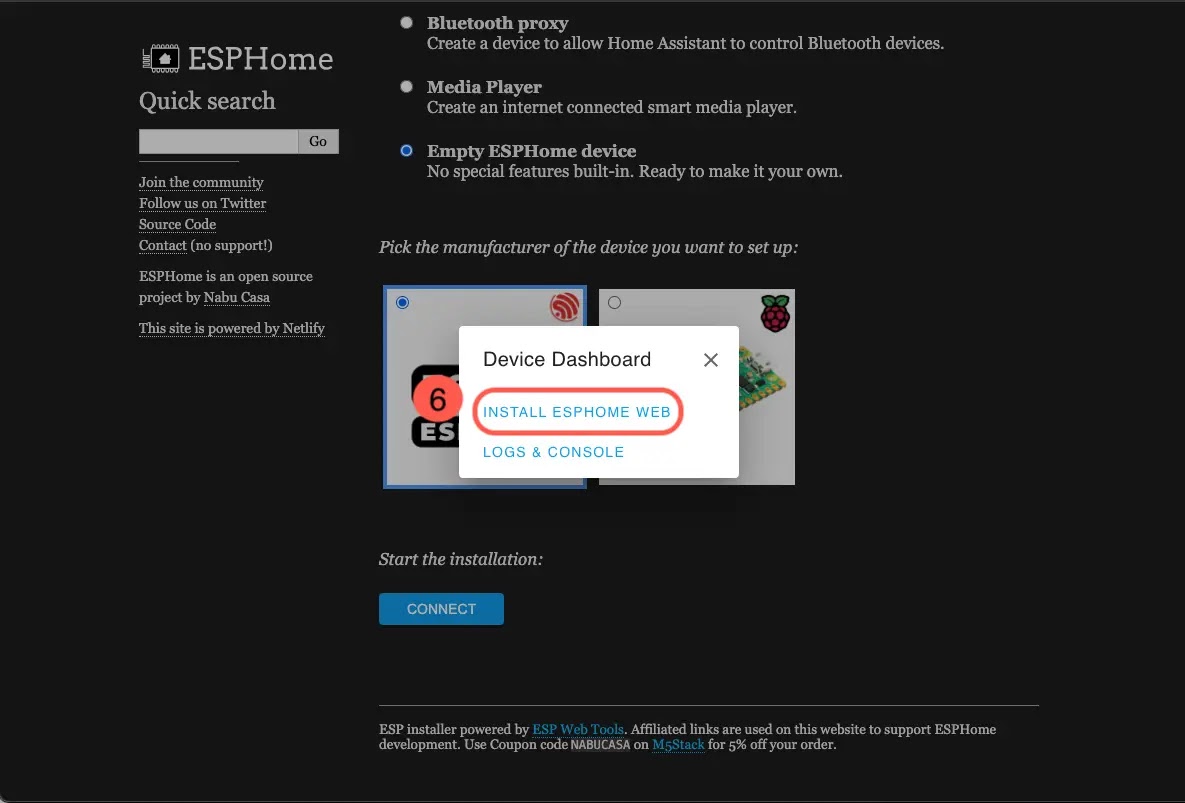Viewport: 1185px width, 803px height.
Task: Select the Empty ESPHome device radio option
Action: click(407, 150)
